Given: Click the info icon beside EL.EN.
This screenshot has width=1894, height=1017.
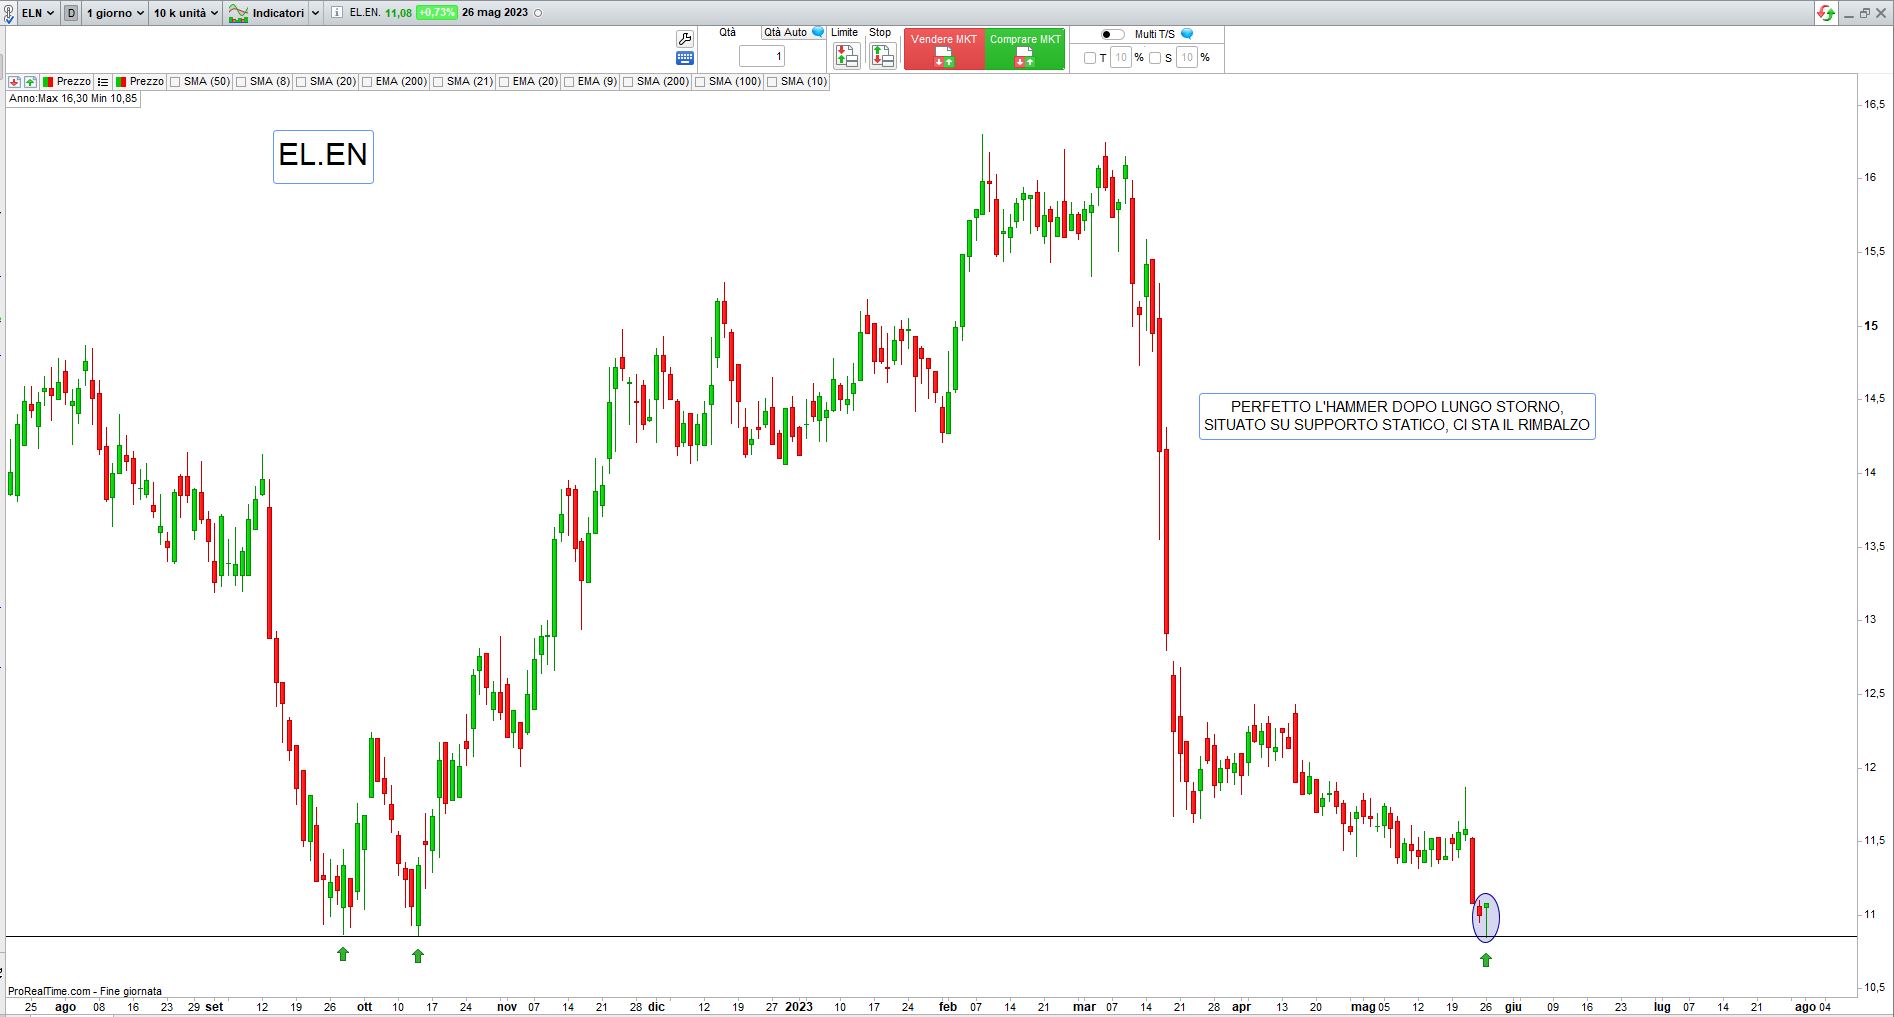Looking at the screenshot, I should tap(336, 13).
